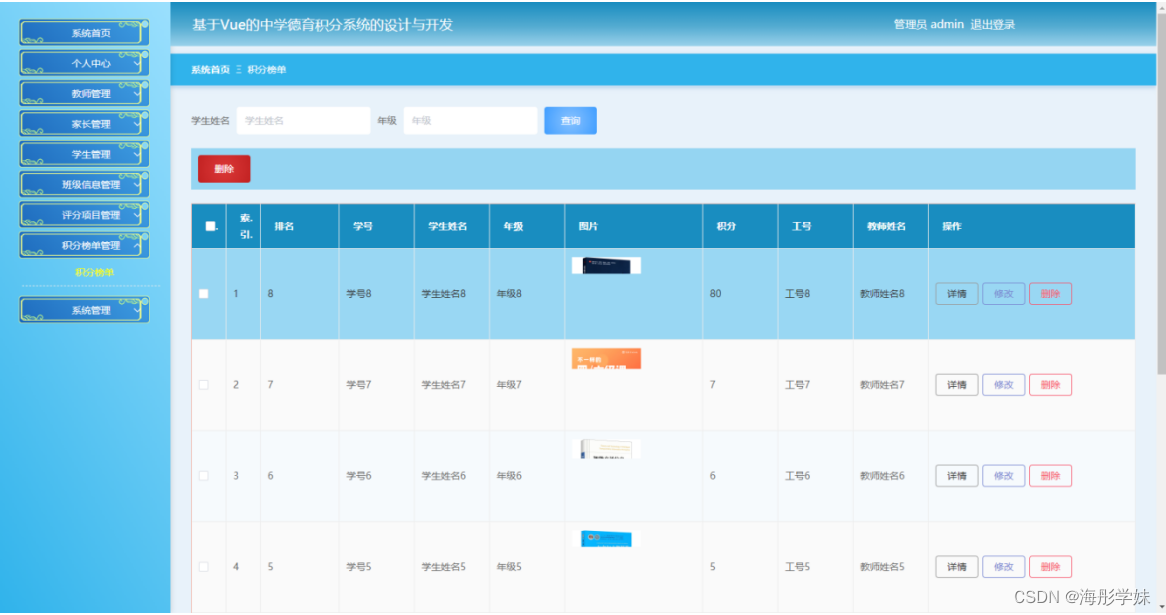Check the checkbox for 学生姓名7's row
Viewport: 1166px width, 615px height.
tap(204, 384)
